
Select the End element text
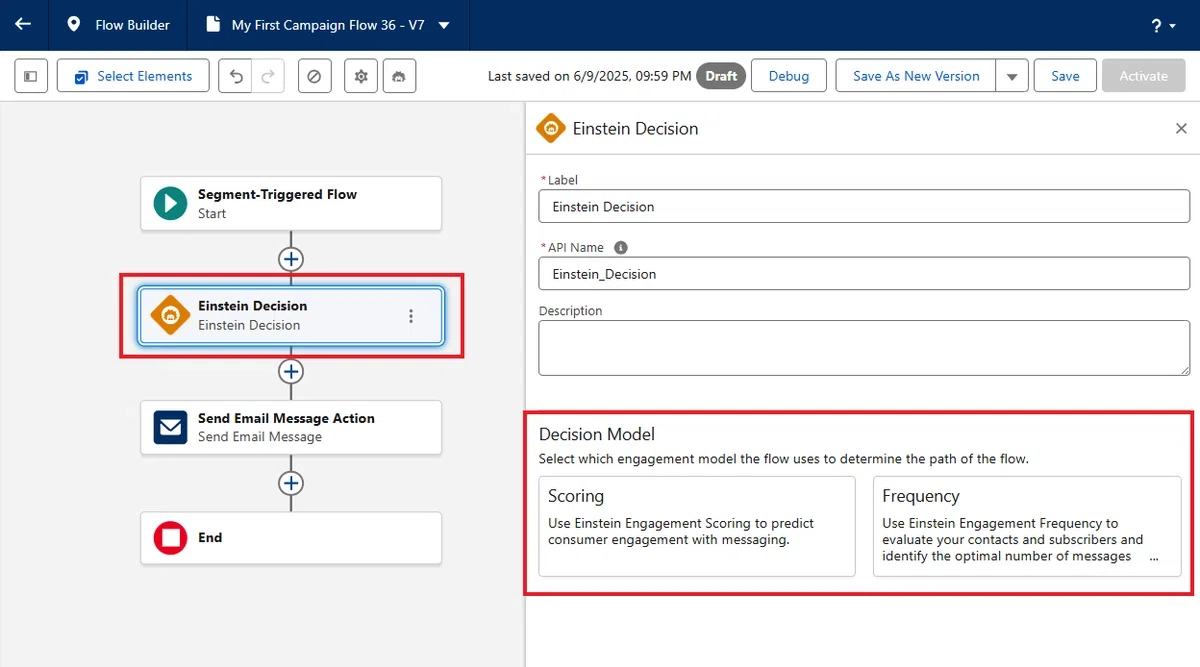pos(210,538)
